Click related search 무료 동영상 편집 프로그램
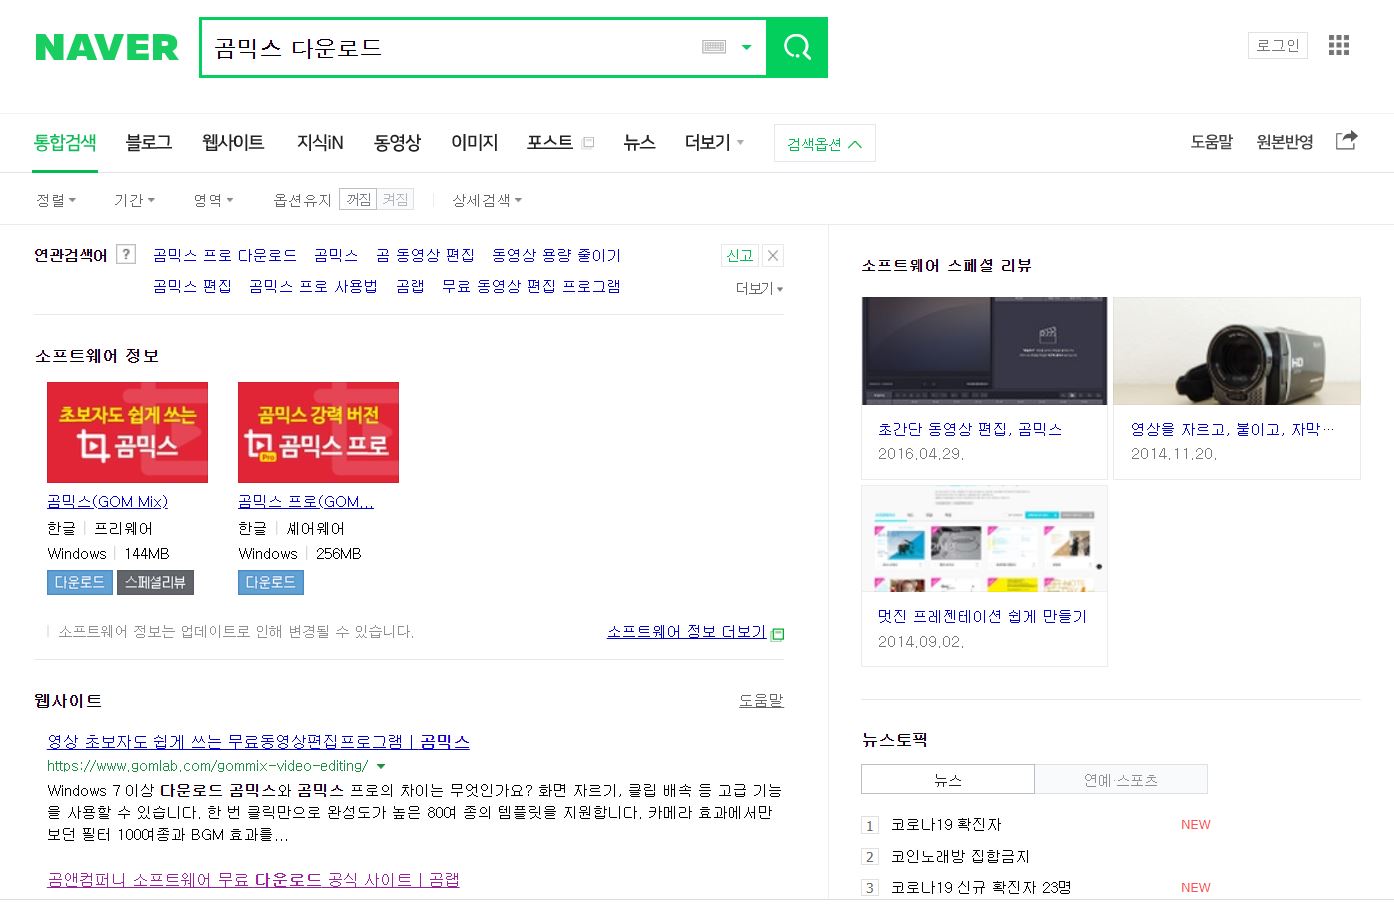This screenshot has width=1394, height=911. [531, 286]
